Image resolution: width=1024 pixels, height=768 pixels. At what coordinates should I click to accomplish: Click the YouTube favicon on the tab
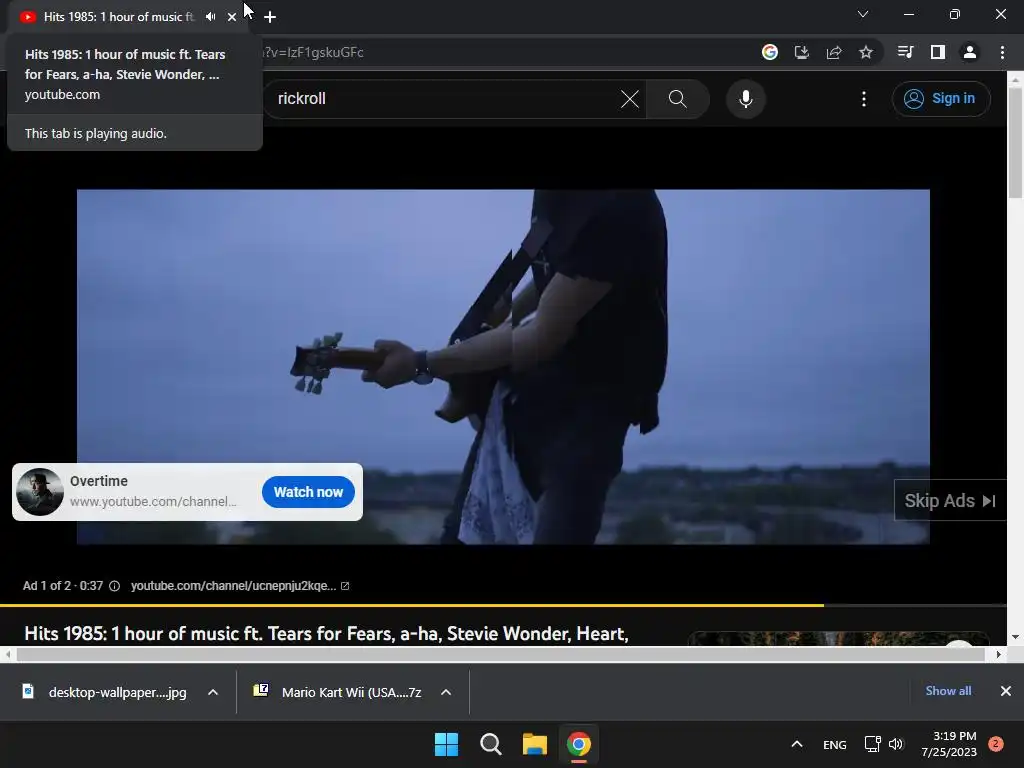27,17
